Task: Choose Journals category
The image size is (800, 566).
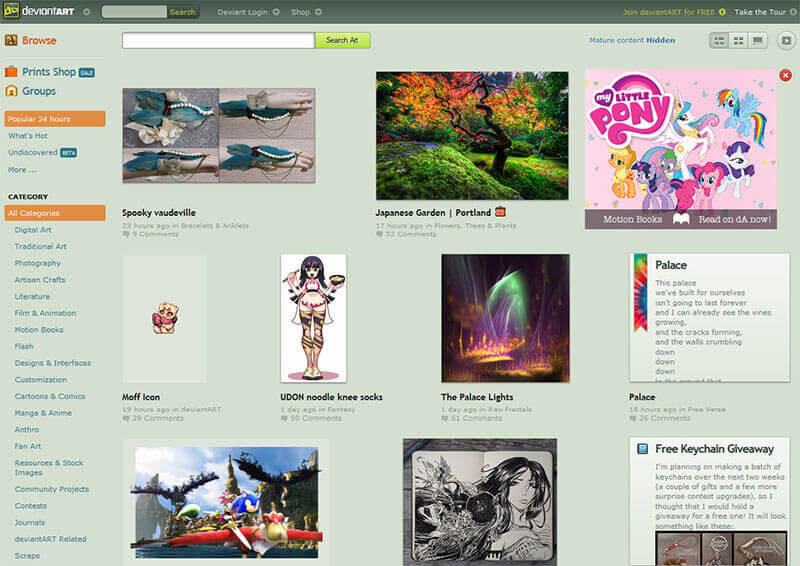Action: pos(30,523)
